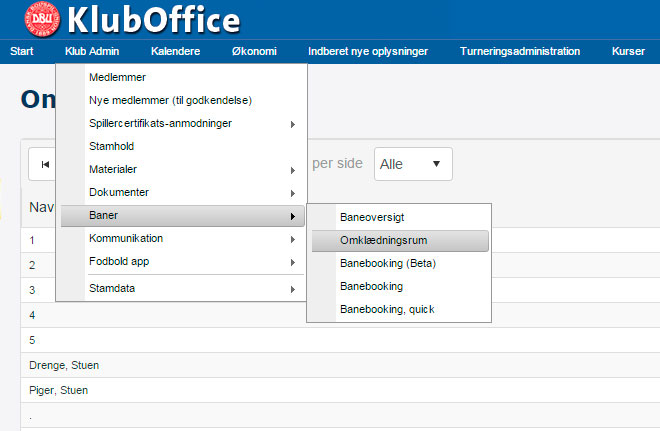Screen dimensions: 660x431
Task: Click the KlubOffice title text
Action: tap(154, 20)
